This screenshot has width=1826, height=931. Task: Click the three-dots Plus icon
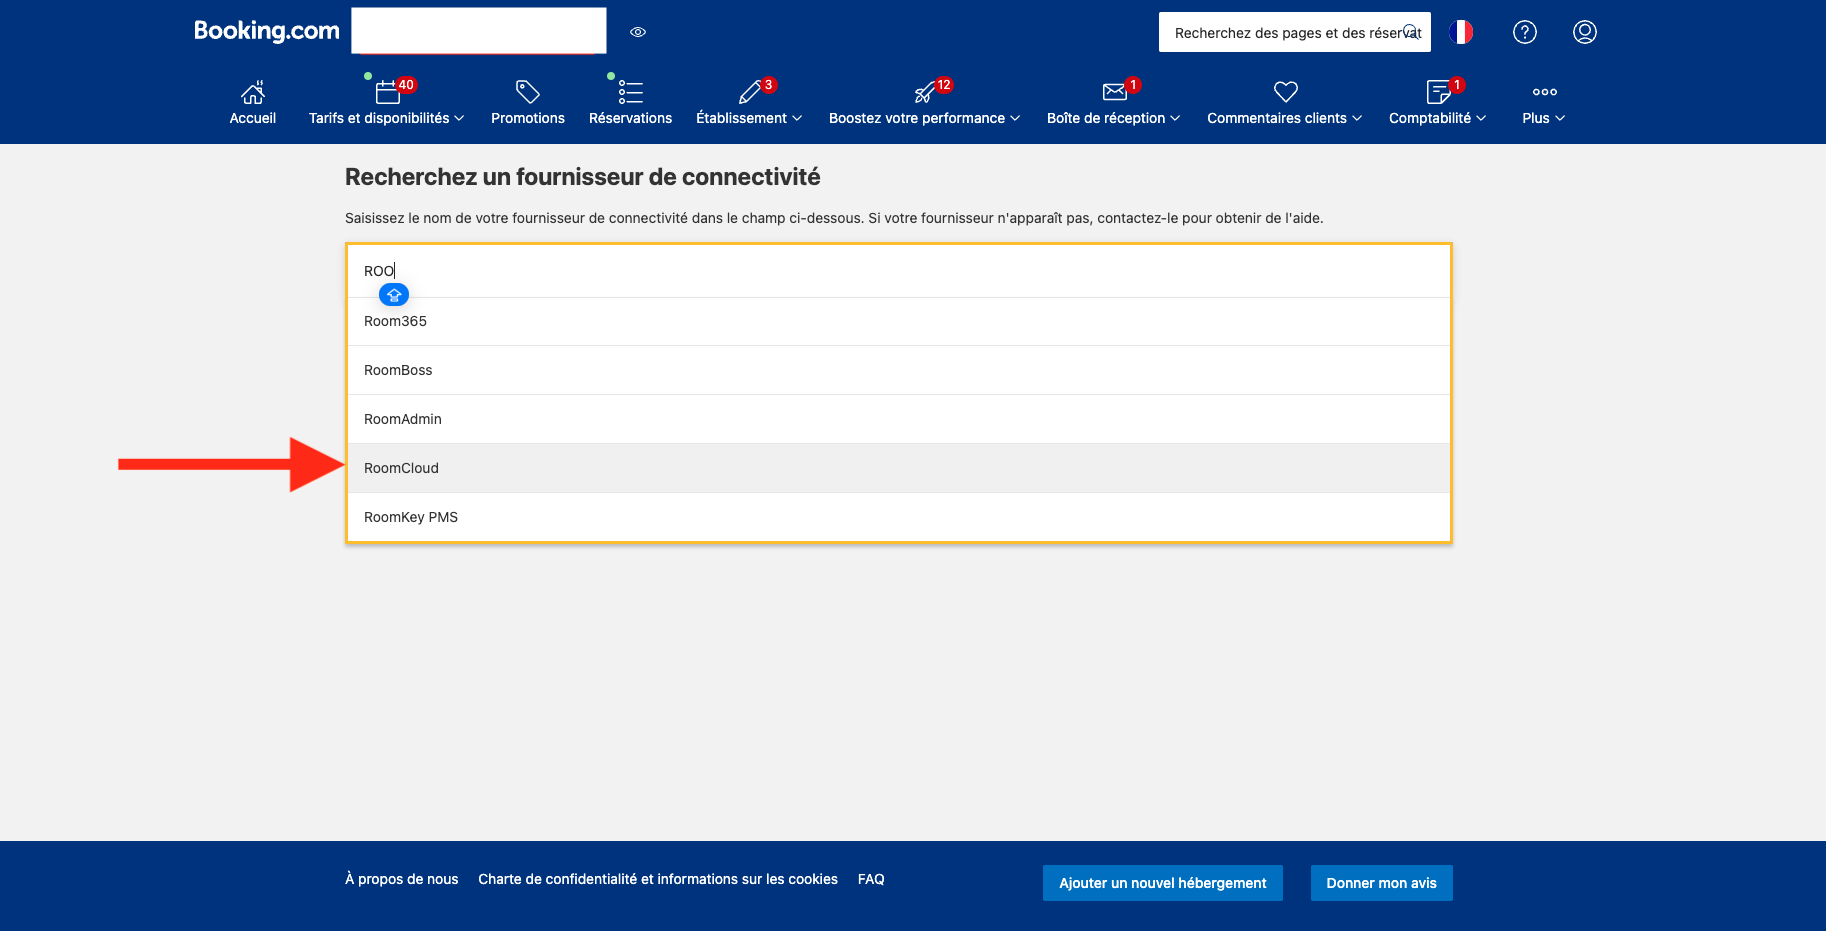coord(1545,92)
